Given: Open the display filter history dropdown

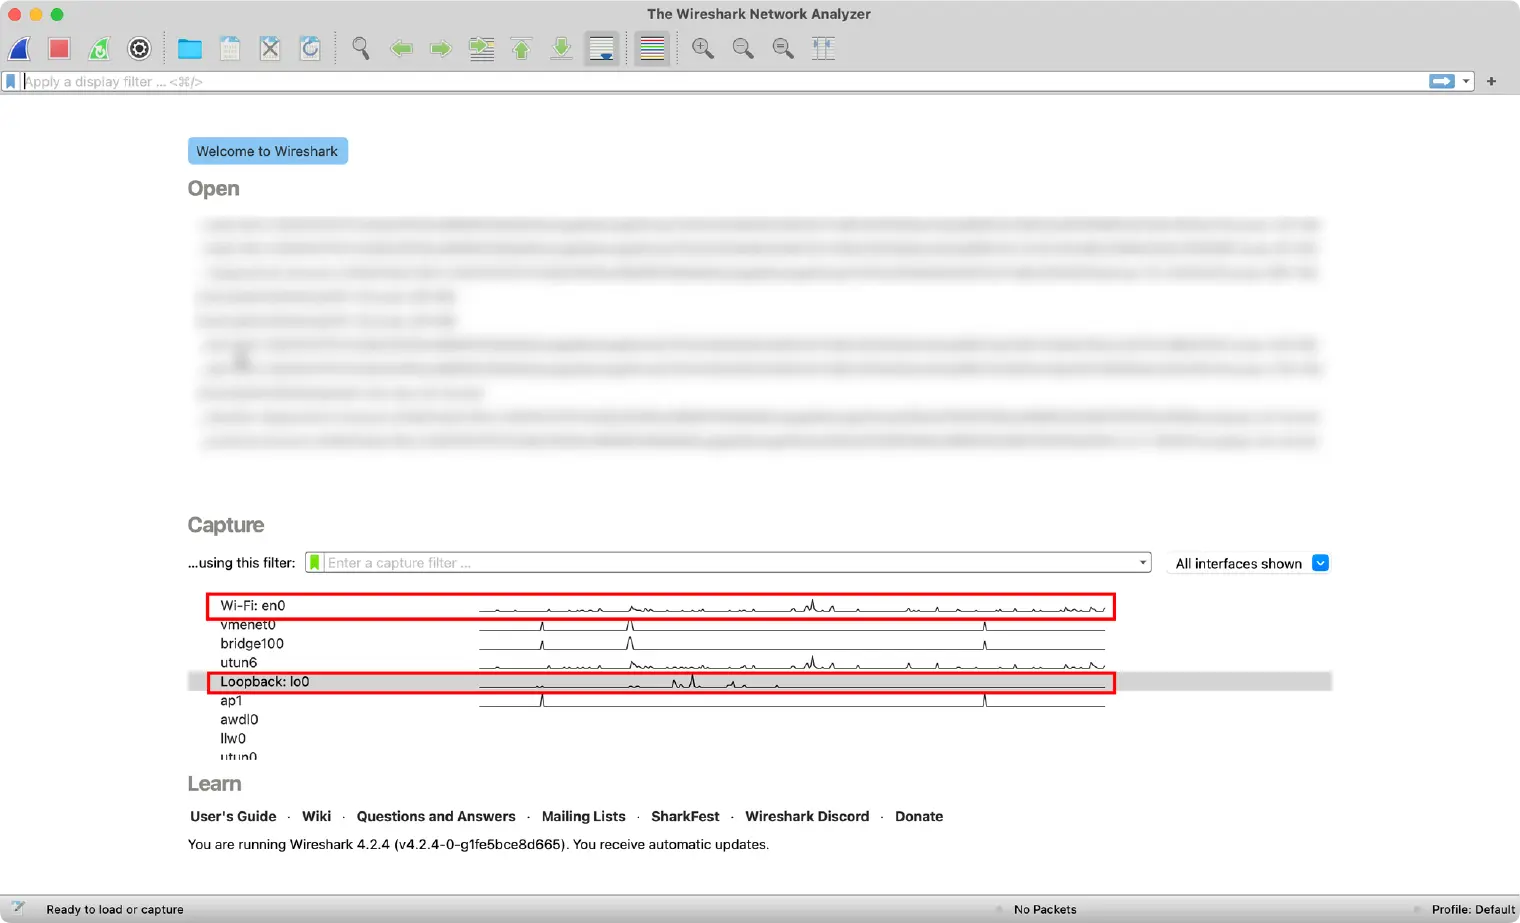Looking at the screenshot, I should (1466, 81).
